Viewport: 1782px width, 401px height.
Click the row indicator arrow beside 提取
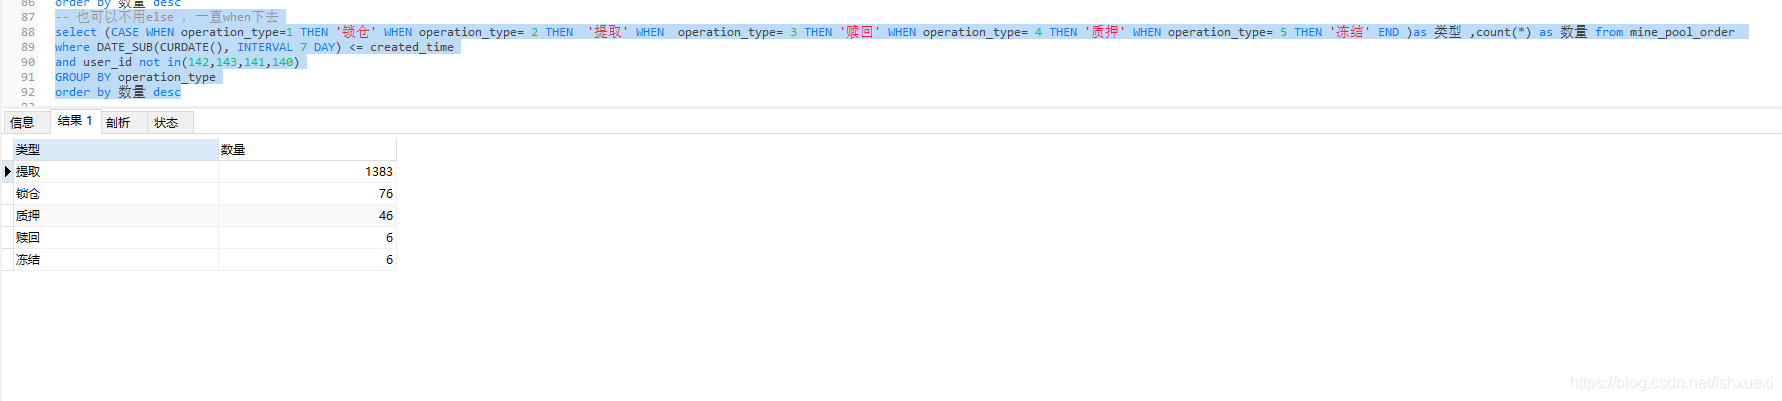click(x=8, y=172)
